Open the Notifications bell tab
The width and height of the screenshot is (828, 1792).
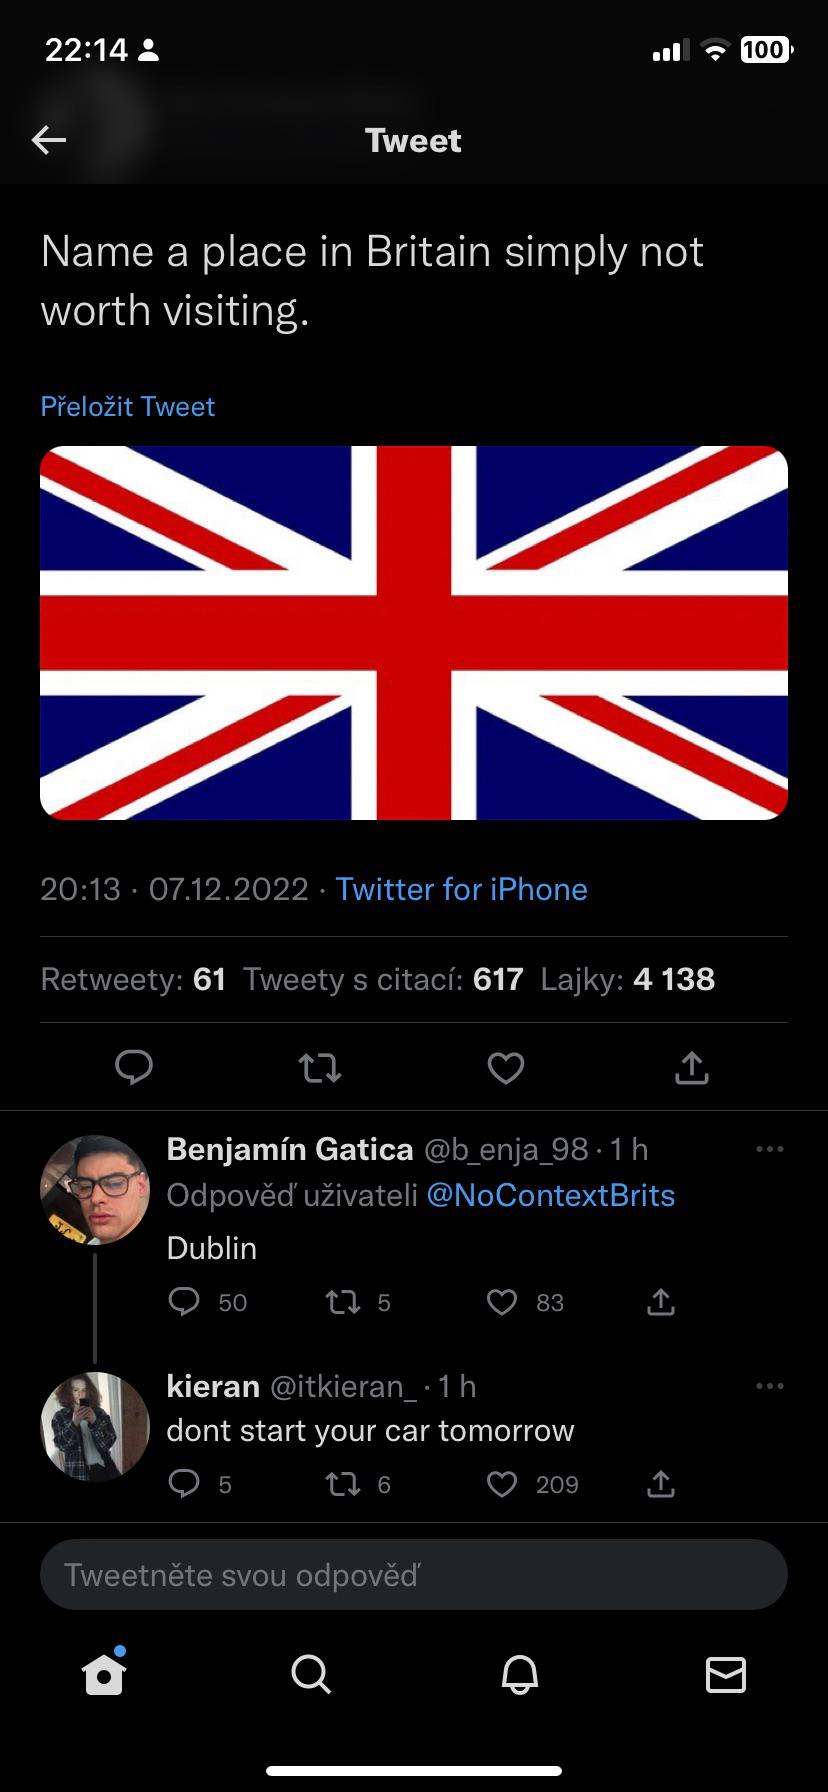519,1673
